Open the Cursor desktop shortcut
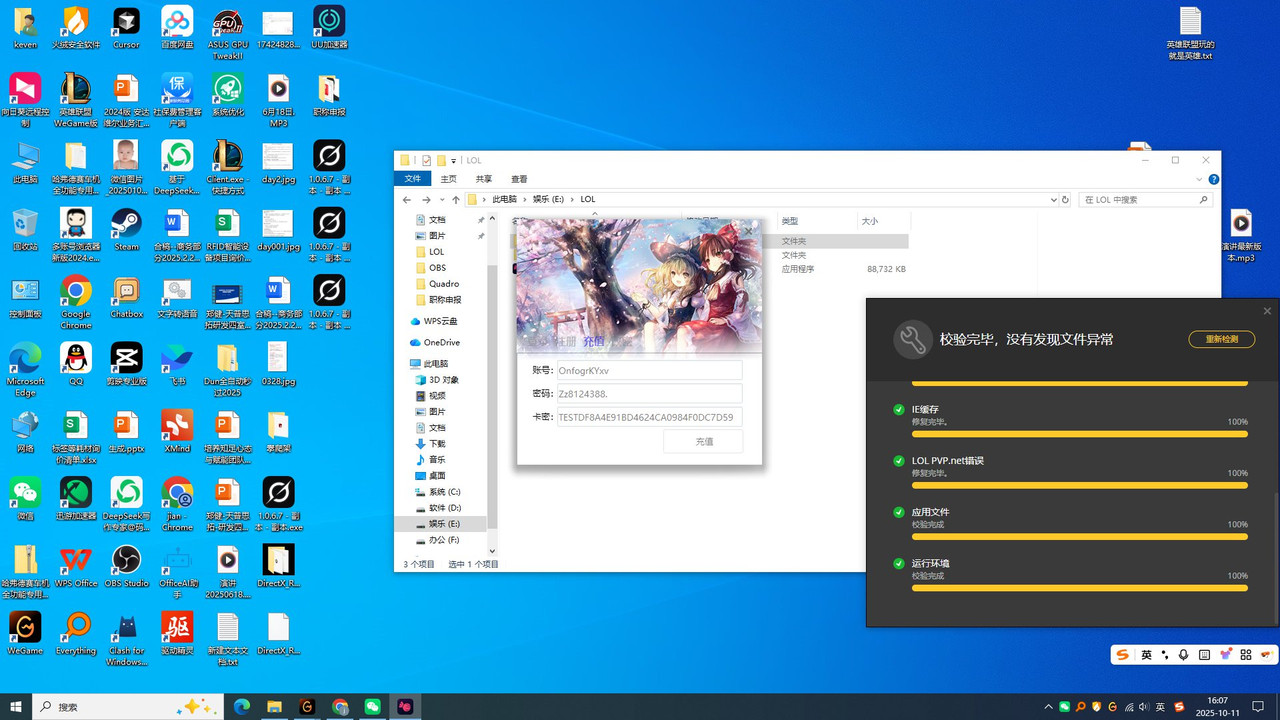This screenshot has height=720, width=1280. click(x=126, y=28)
